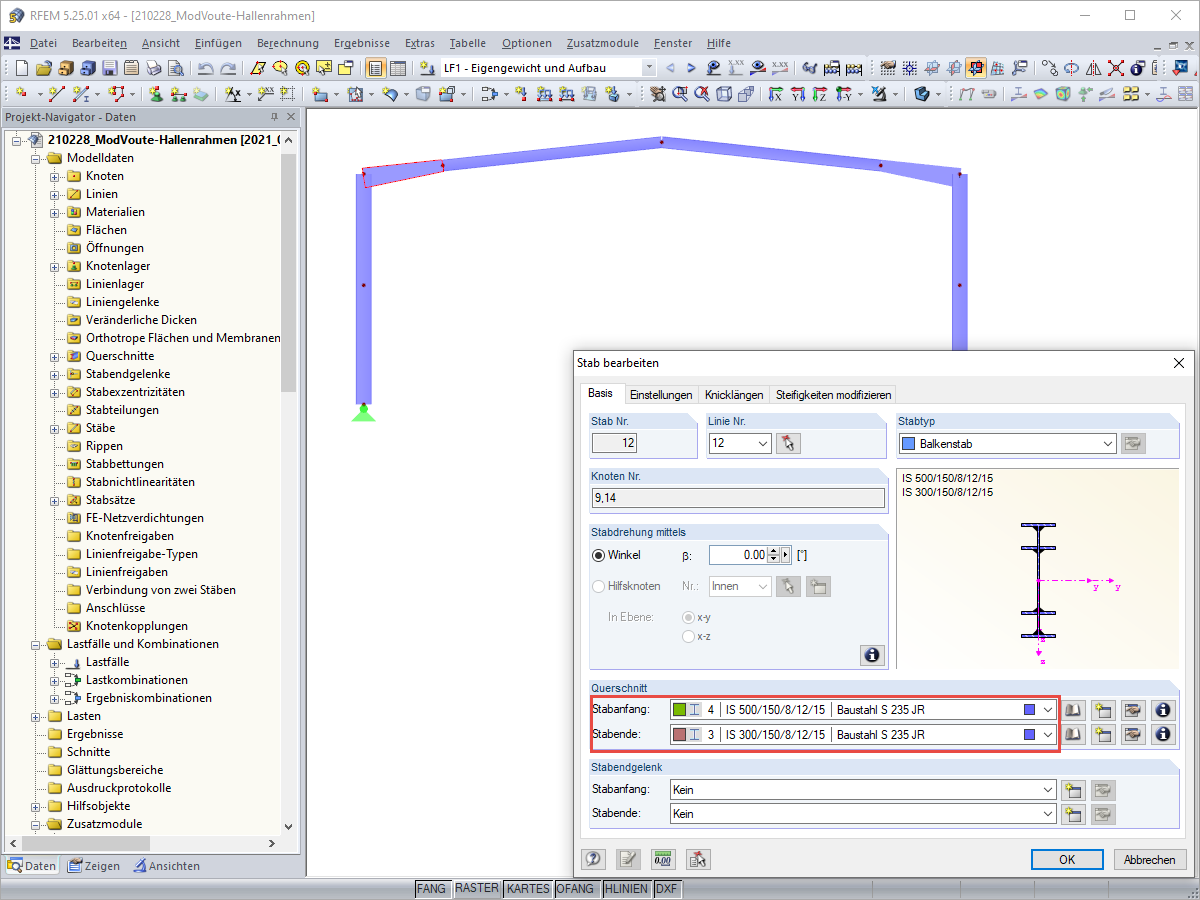Click the reddish Stabende color swatch
The image size is (1200, 900).
[x=679, y=734]
